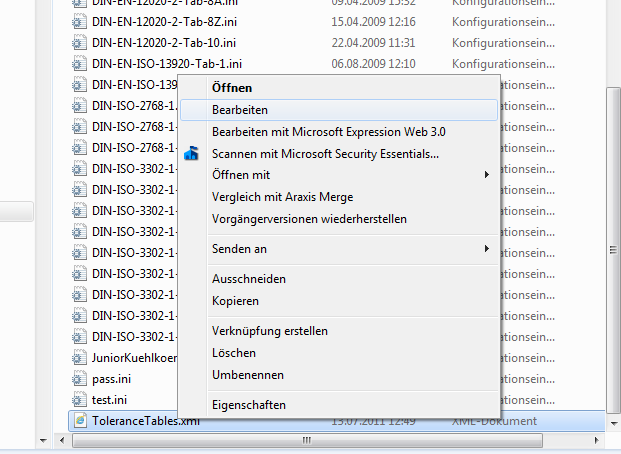Click the XML icon of ToleranceTables.xml
This screenshot has height=454, width=621.
pyautogui.click(x=80, y=421)
